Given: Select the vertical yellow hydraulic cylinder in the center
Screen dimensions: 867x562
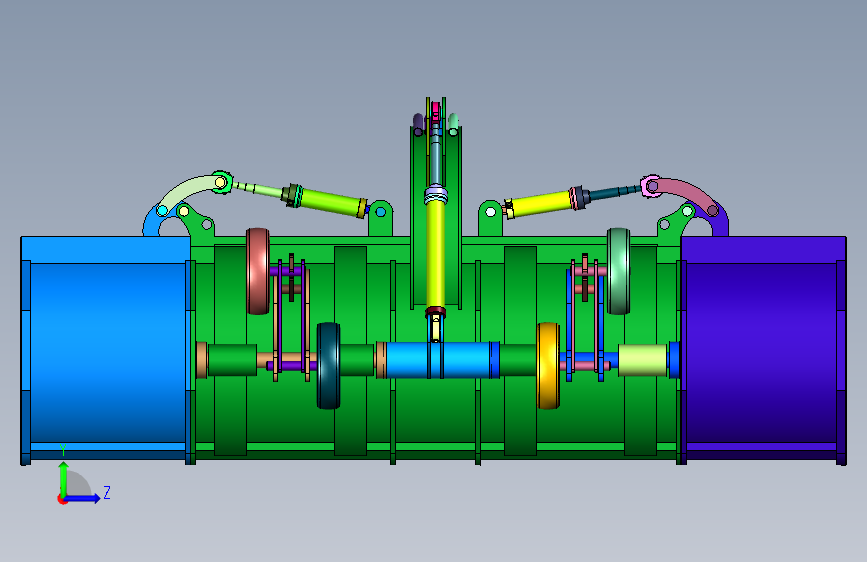Looking at the screenshot, I should pos(436,254).
